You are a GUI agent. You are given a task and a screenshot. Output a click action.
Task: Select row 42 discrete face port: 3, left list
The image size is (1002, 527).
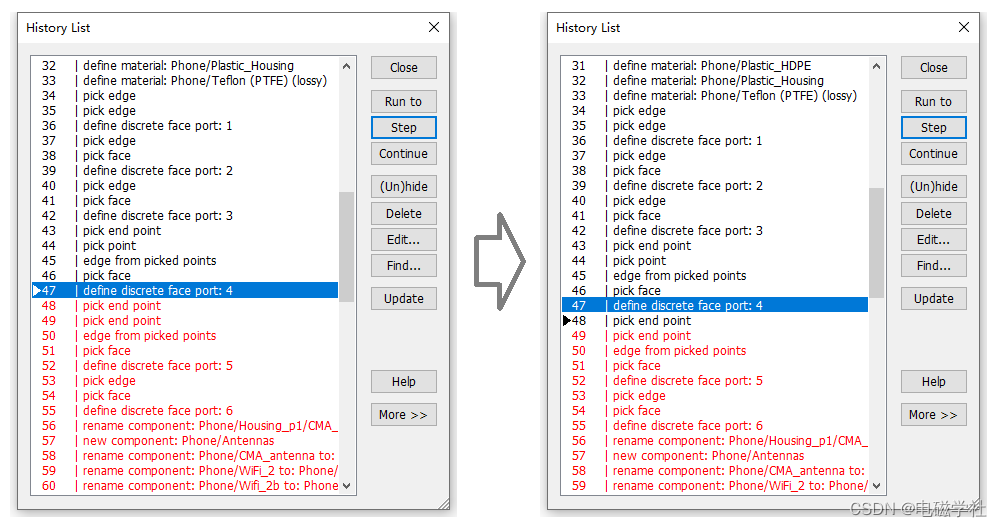pos(185,216)
